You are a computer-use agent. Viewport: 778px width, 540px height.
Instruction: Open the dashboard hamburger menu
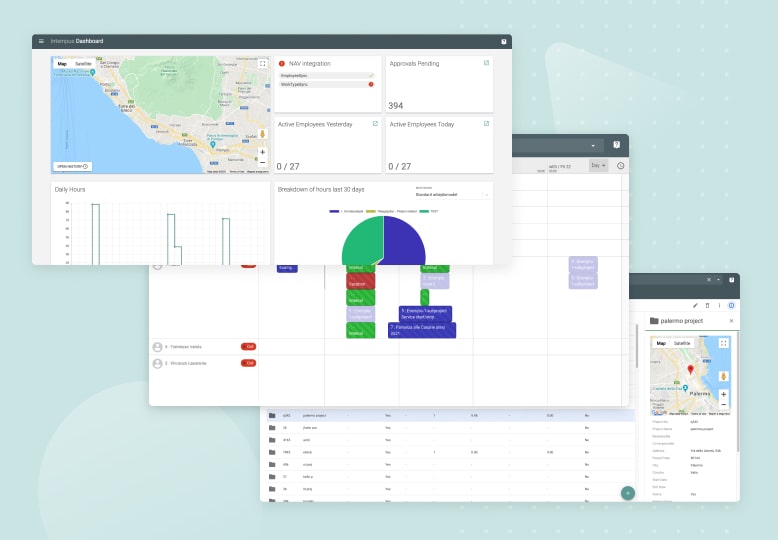click(x=41, y=41)
